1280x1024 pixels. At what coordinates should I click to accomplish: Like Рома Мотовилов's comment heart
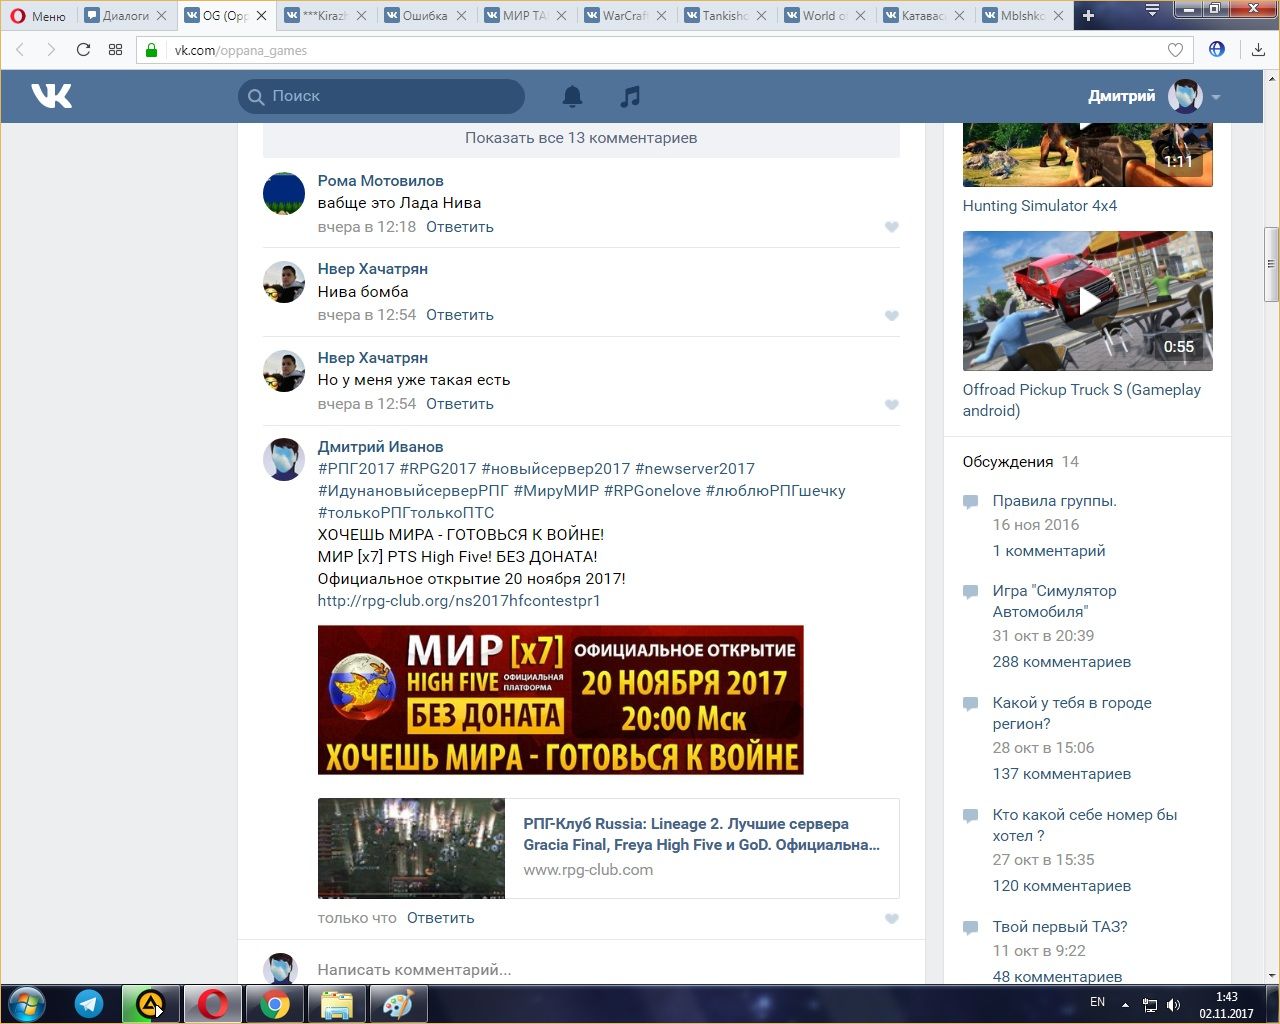(892, 227)
